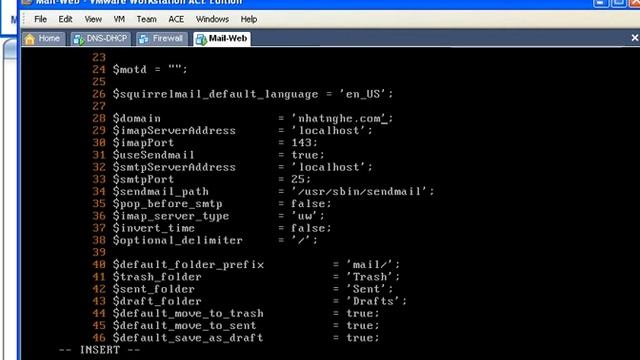Click the true value on line 46
The width and height of the screenshot is (640, 360).
click(360, 338)
